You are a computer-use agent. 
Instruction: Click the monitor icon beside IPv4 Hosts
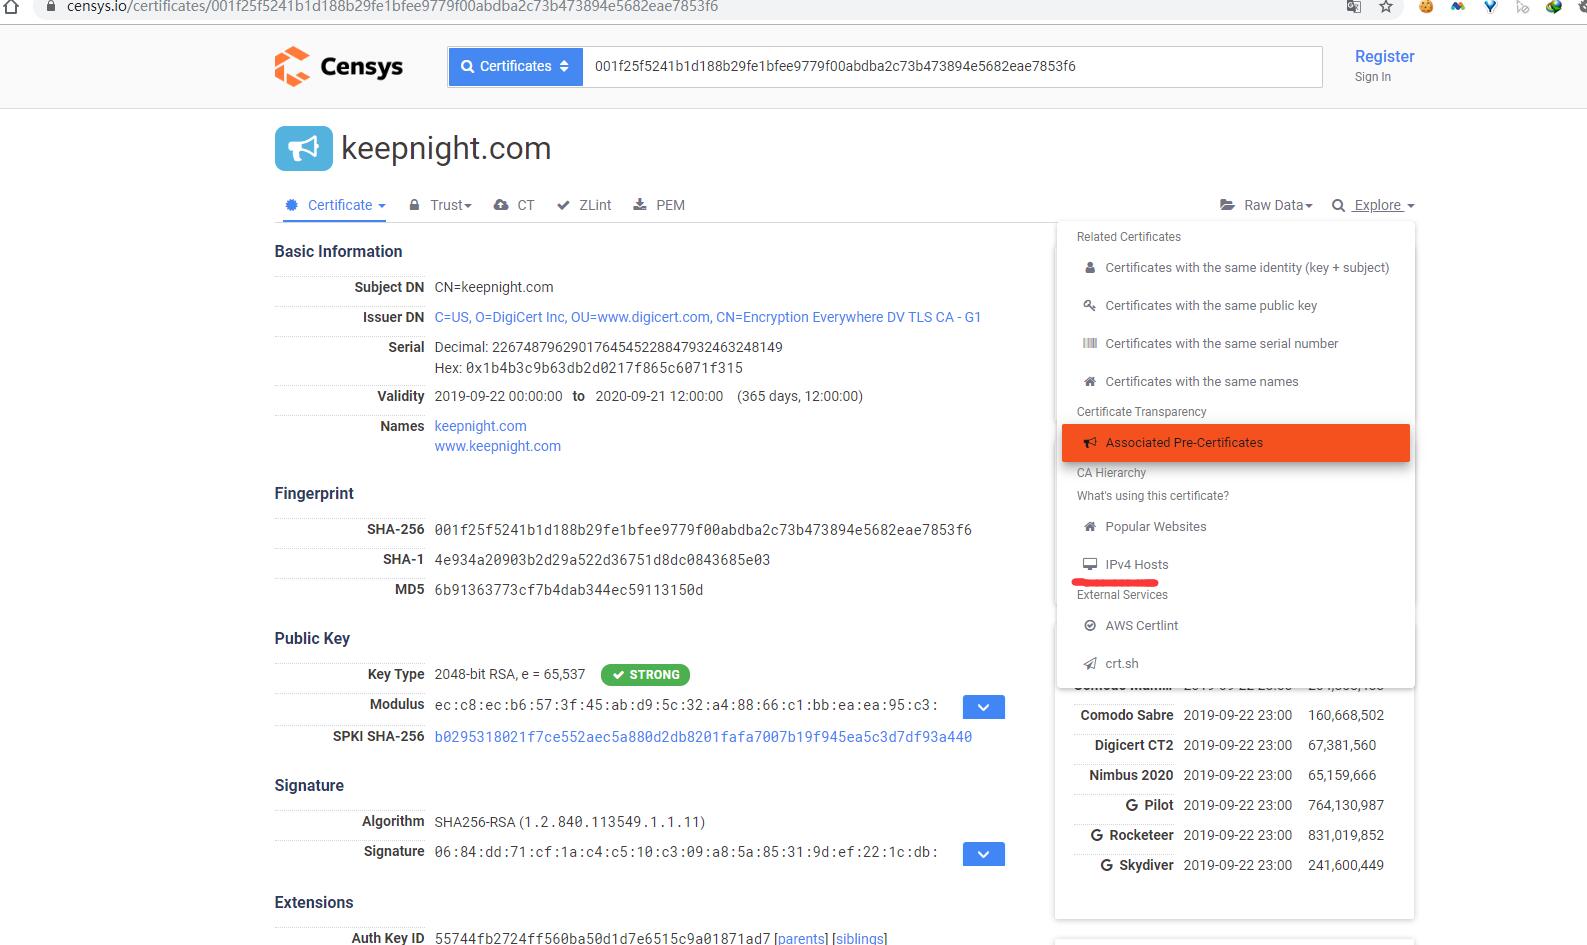pyautogui.click(x=1090, y=565)
